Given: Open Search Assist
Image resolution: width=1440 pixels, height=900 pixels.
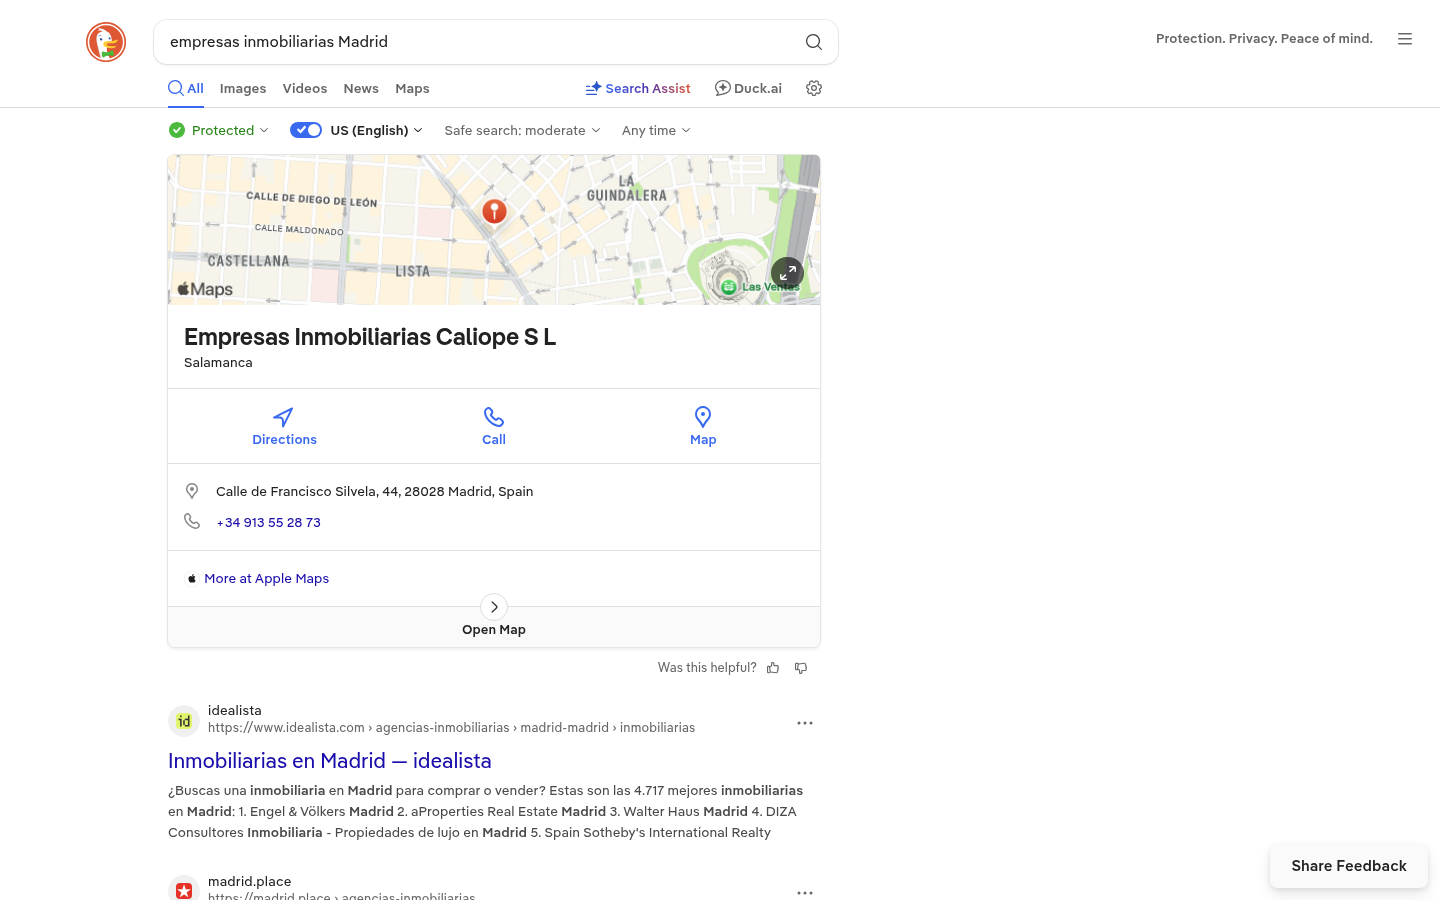Looking at the screenshot, I should [638, 88].
